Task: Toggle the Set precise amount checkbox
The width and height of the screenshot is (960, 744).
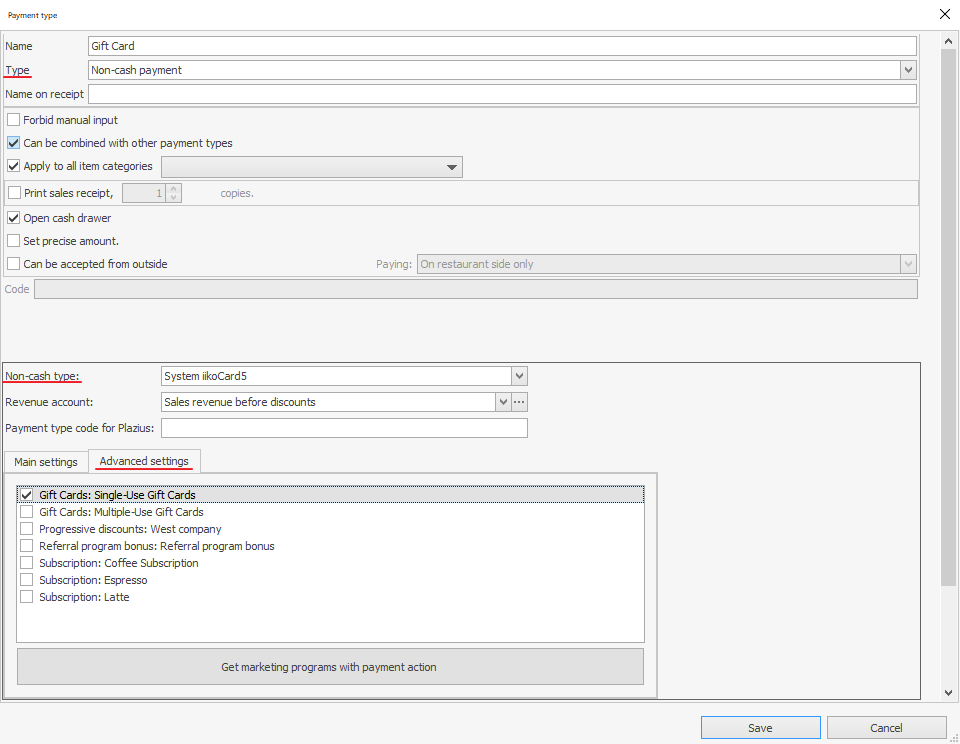Action: pos(14,241)
